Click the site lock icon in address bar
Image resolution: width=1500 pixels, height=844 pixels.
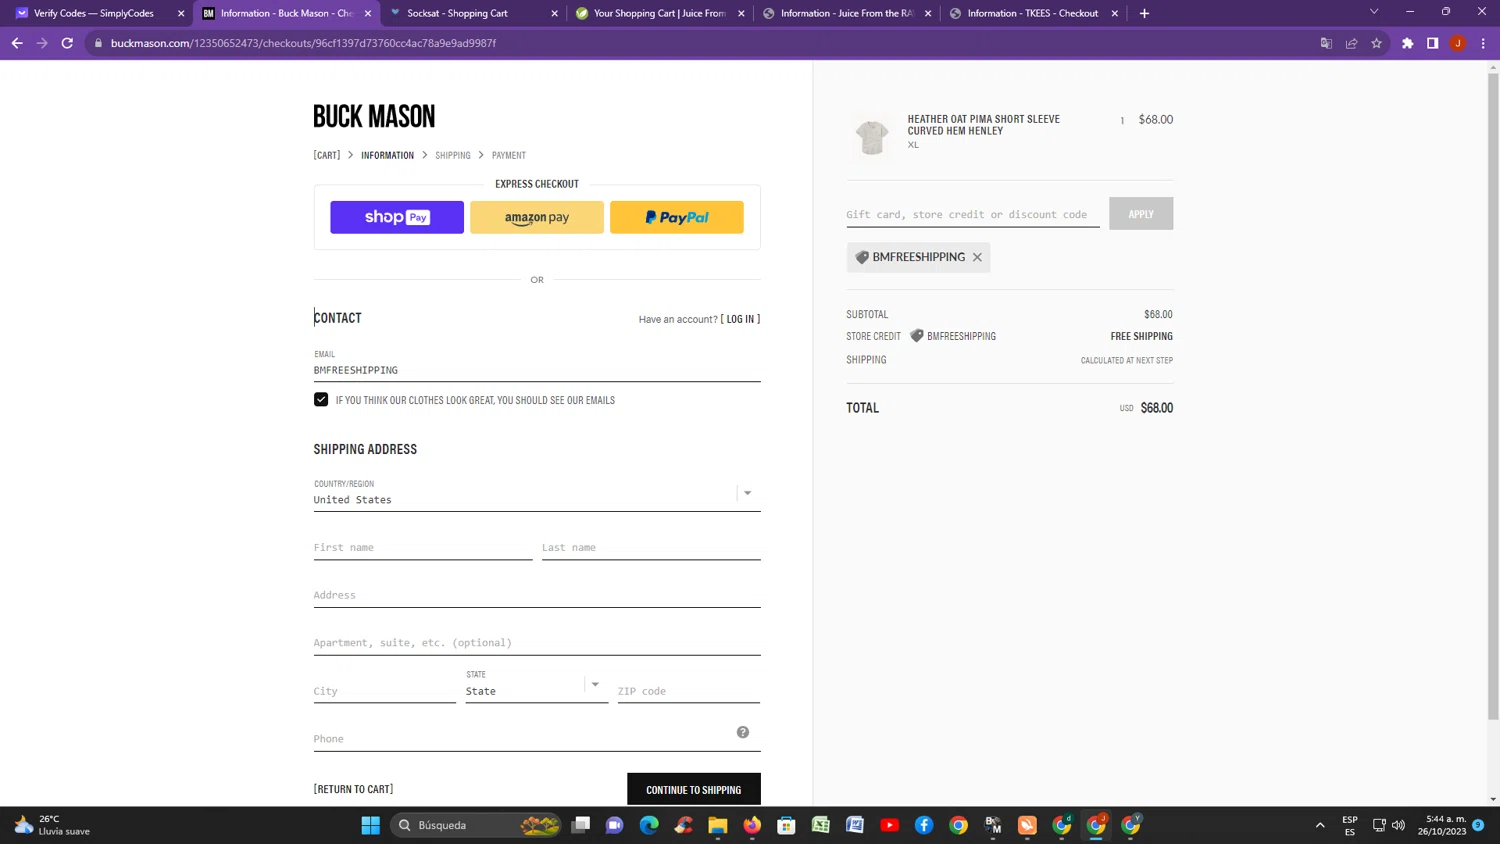click(98, 43)
